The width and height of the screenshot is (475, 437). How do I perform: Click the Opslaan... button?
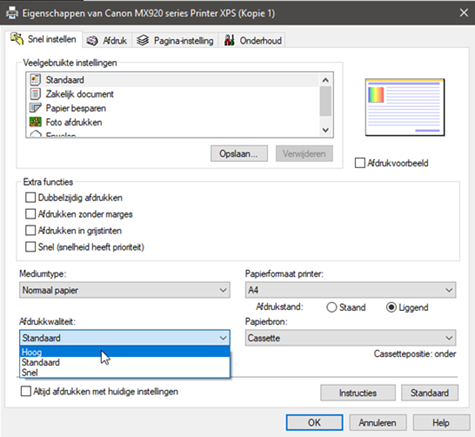coord(239,154)
